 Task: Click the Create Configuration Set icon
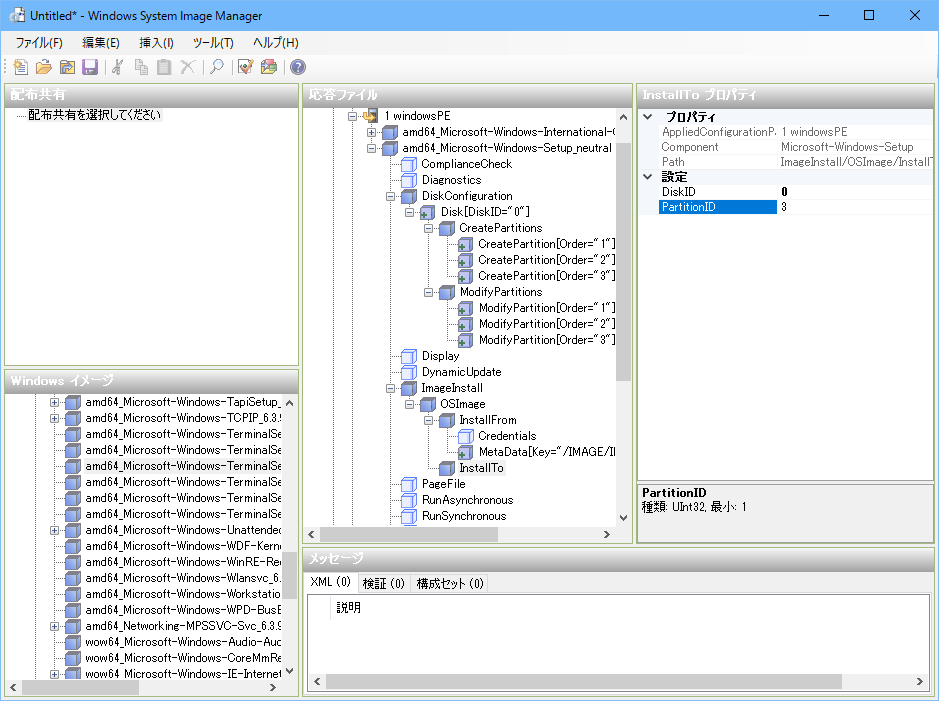(x=269, y=67)
